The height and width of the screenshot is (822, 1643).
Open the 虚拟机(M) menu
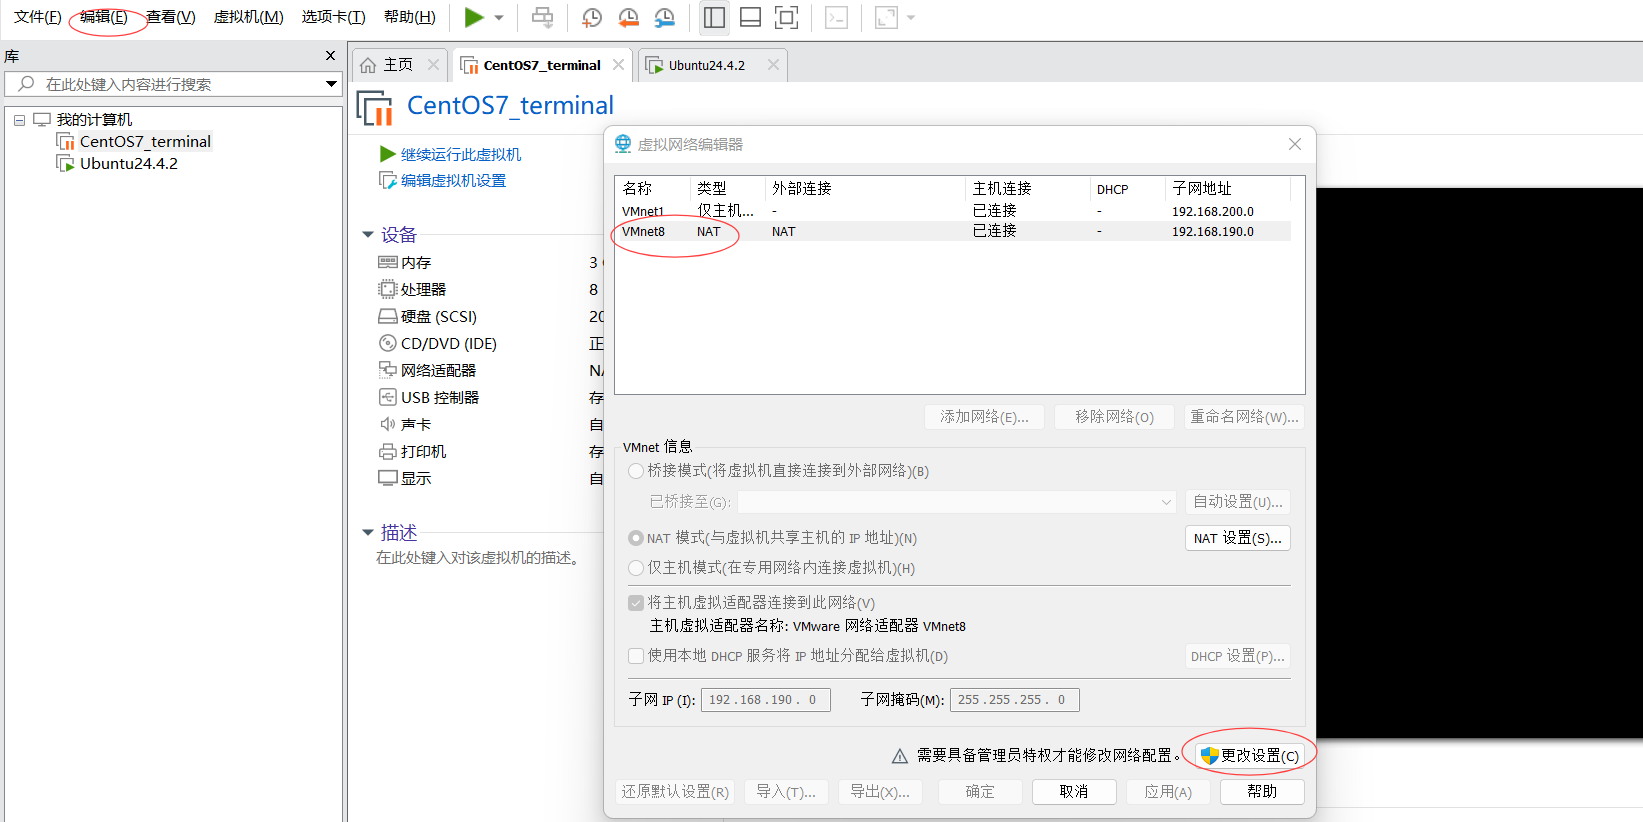pos(249,17)
